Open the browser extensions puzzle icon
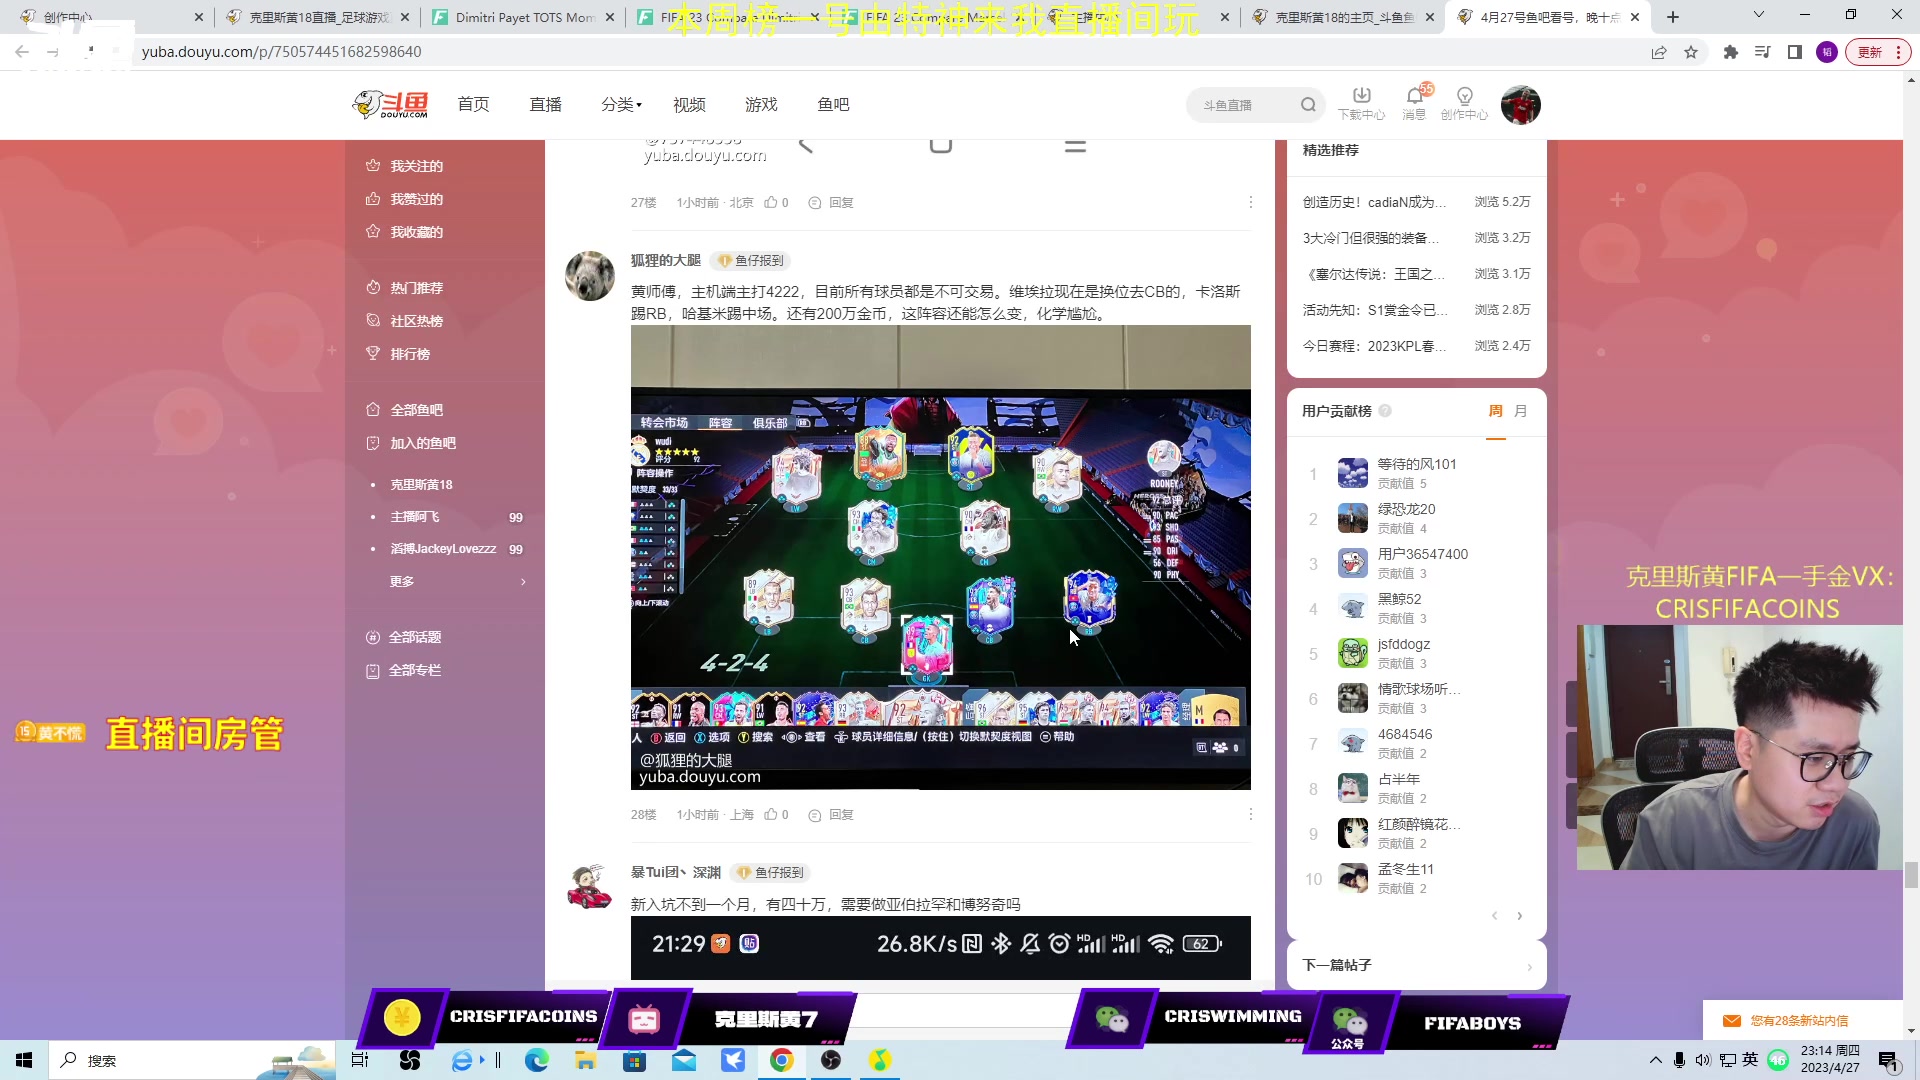1920x1080 pixels. [1730, 52]
